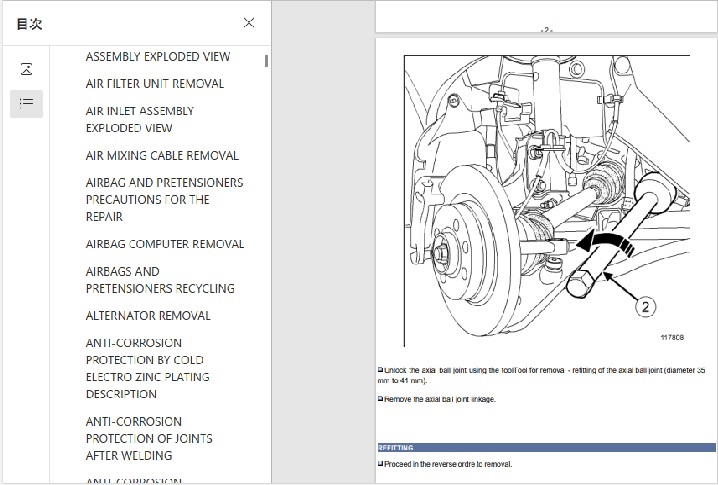The width and height of the screenshot is (718, 485).
Task: Click 'Proceed in the reverse order to removal' text
Action: [448, 464]
